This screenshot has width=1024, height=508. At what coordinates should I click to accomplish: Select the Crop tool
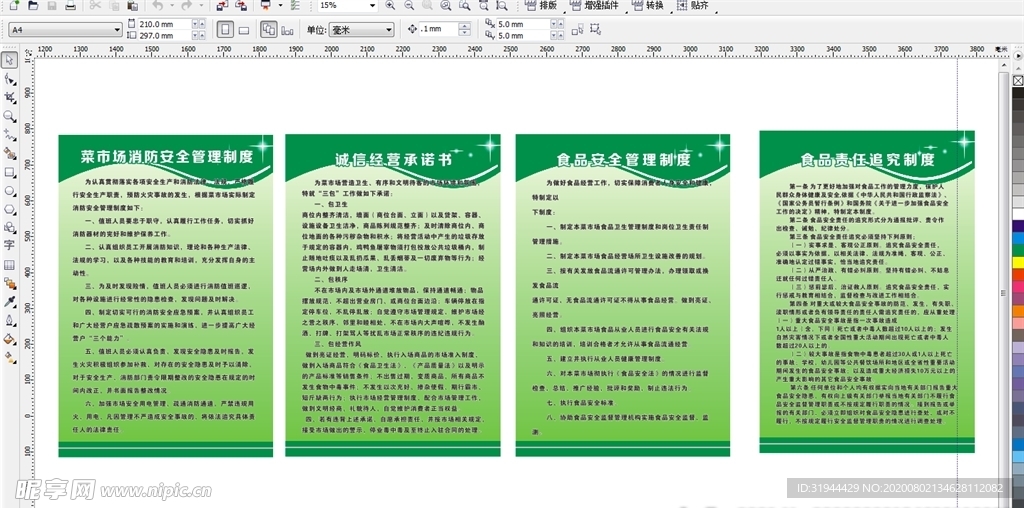click(x=9, y=97)
